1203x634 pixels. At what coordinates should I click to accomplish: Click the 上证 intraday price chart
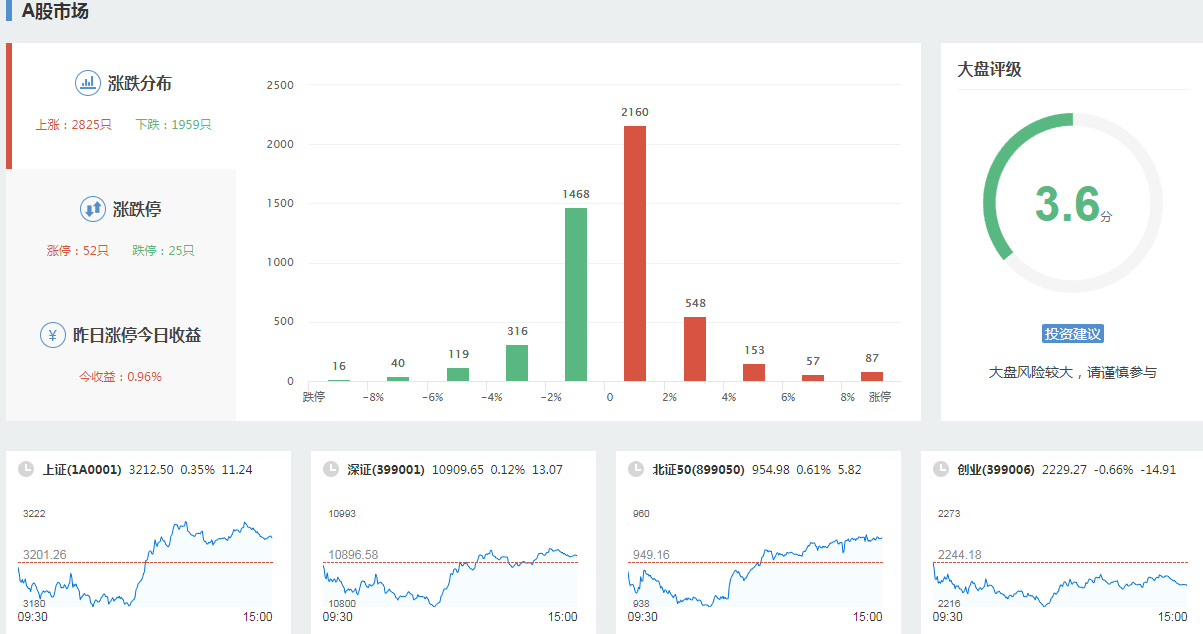(145, 565)
